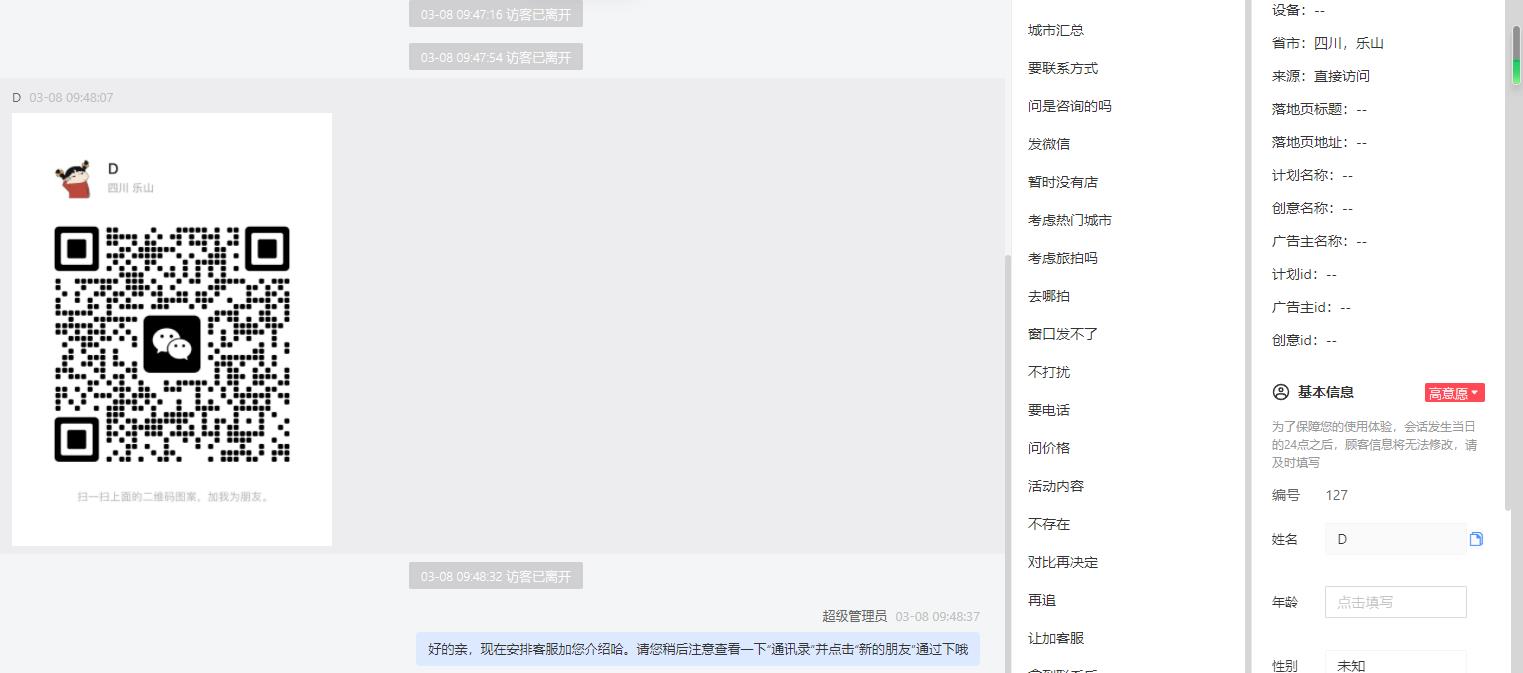The width and height of the screenshot is (1523, 673).
Task: Click the 09:47:54 访客已离开 notice
Action: (496, 57)
